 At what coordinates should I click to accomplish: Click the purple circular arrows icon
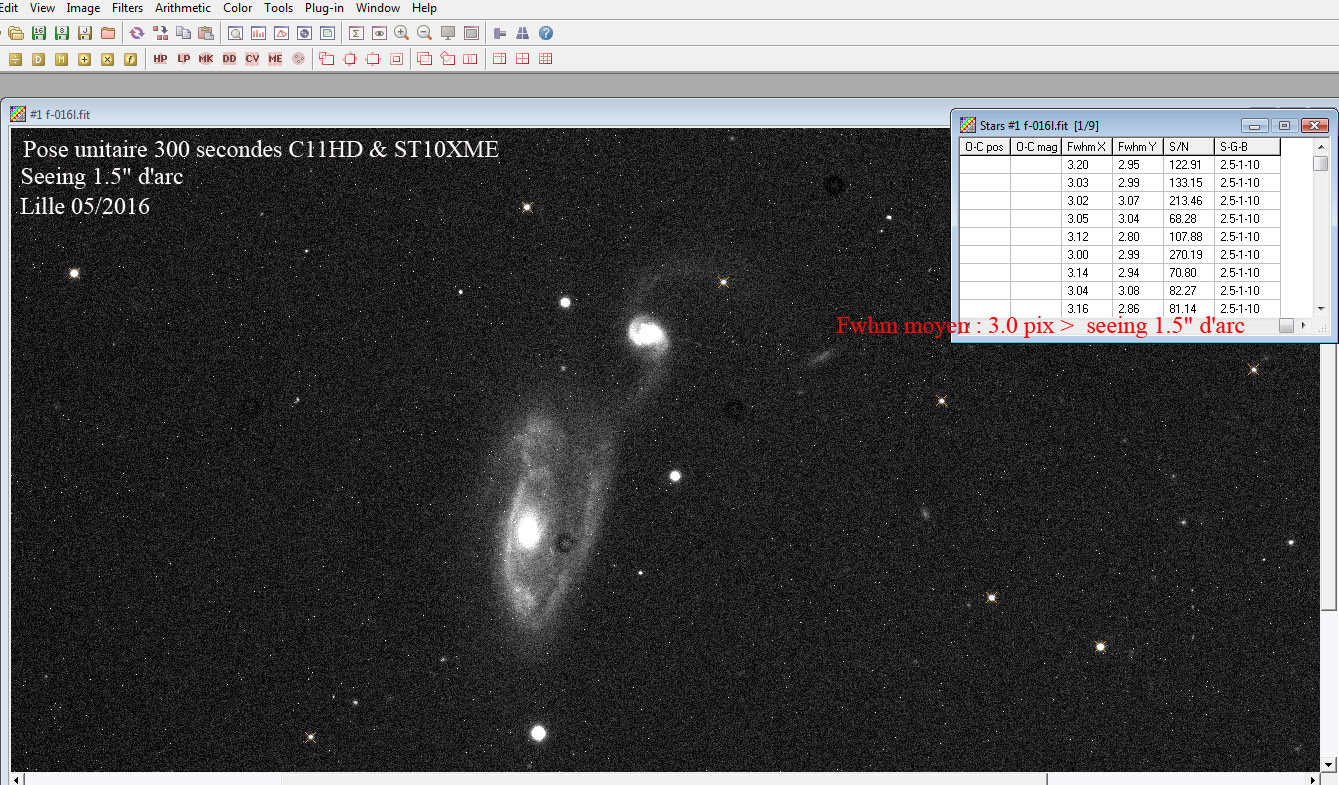[x=137, y=33]
